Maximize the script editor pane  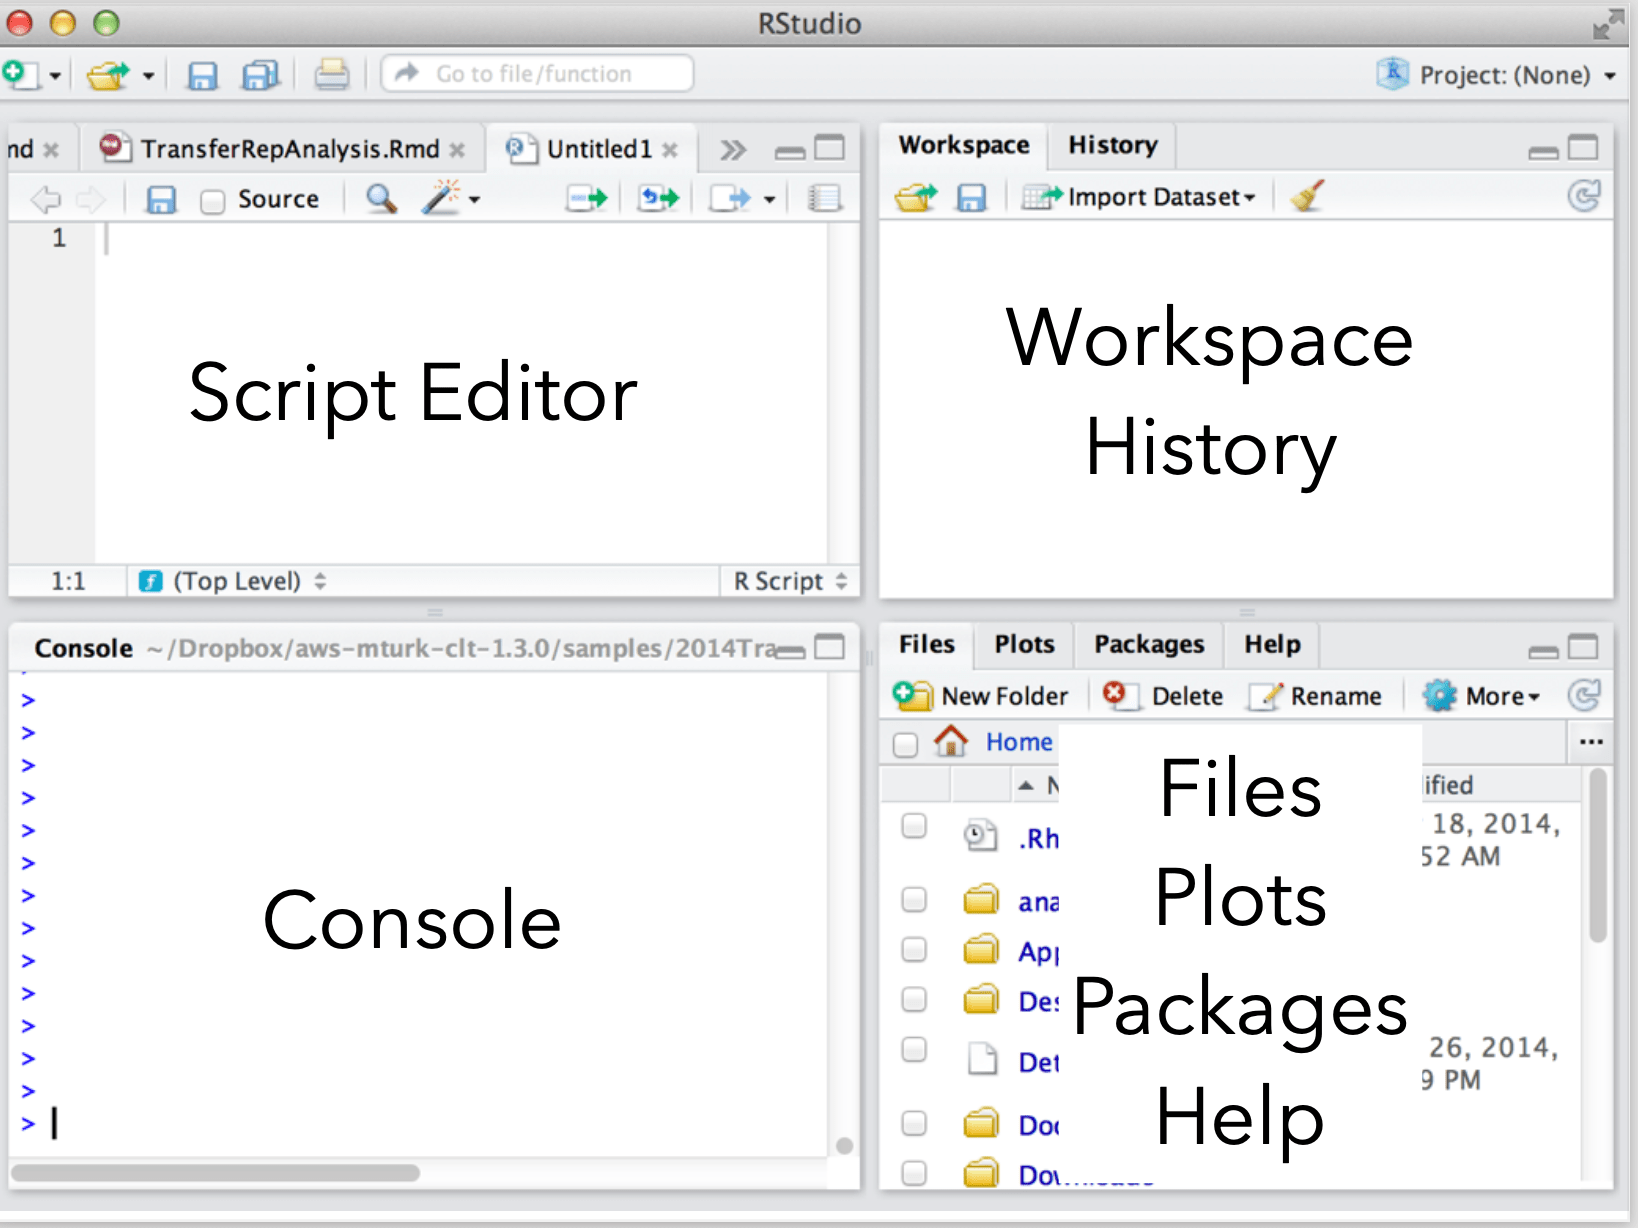tap(830, 148)
